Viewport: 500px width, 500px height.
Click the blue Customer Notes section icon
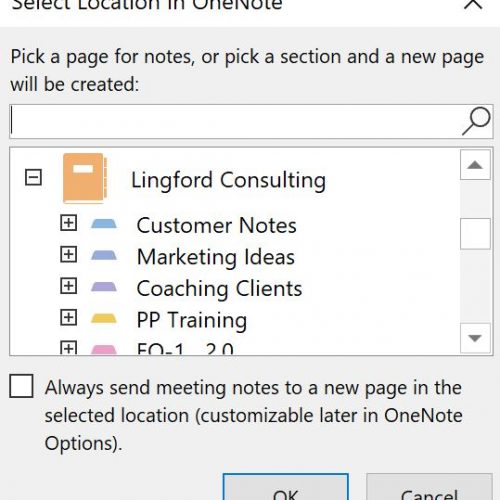[104, 224]
